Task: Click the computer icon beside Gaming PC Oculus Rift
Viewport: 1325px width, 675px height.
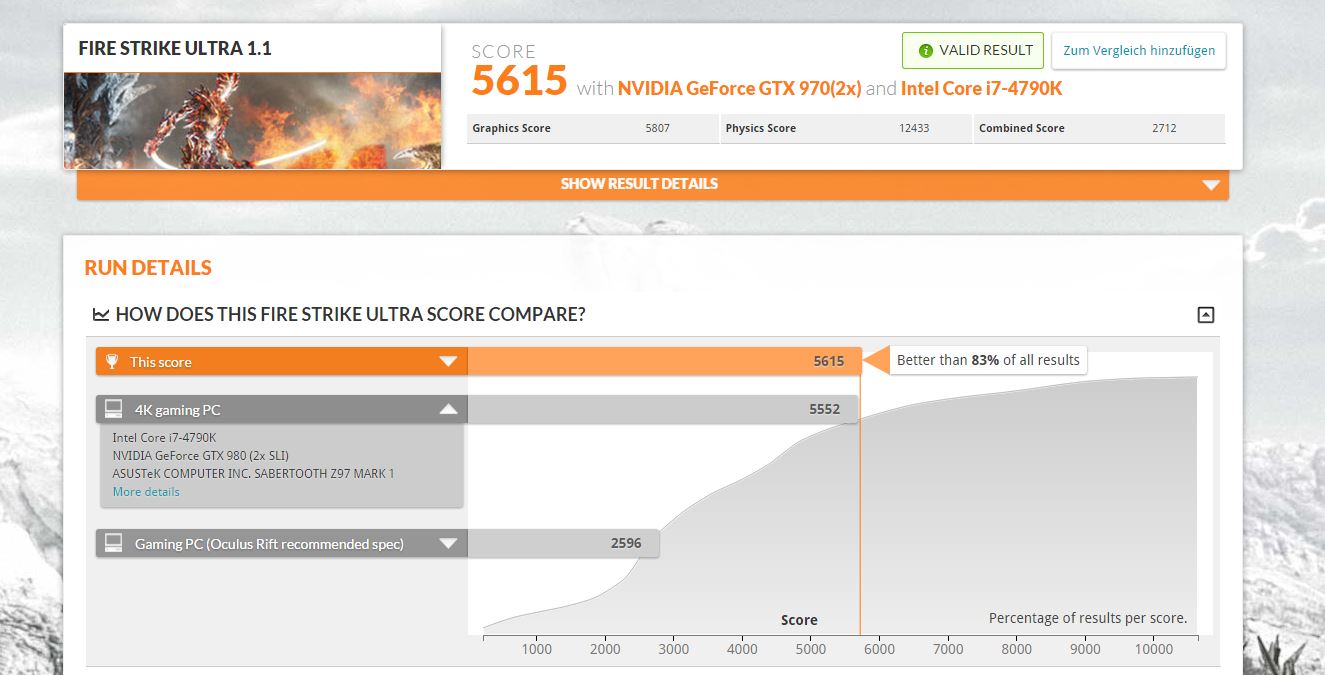Action: (114, 543)
